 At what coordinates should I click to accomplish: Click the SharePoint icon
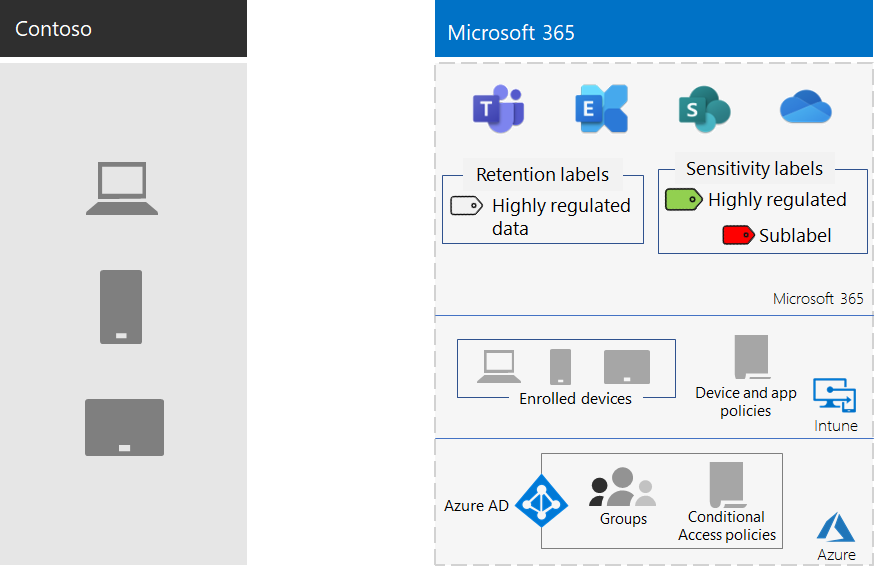[704, 109]
